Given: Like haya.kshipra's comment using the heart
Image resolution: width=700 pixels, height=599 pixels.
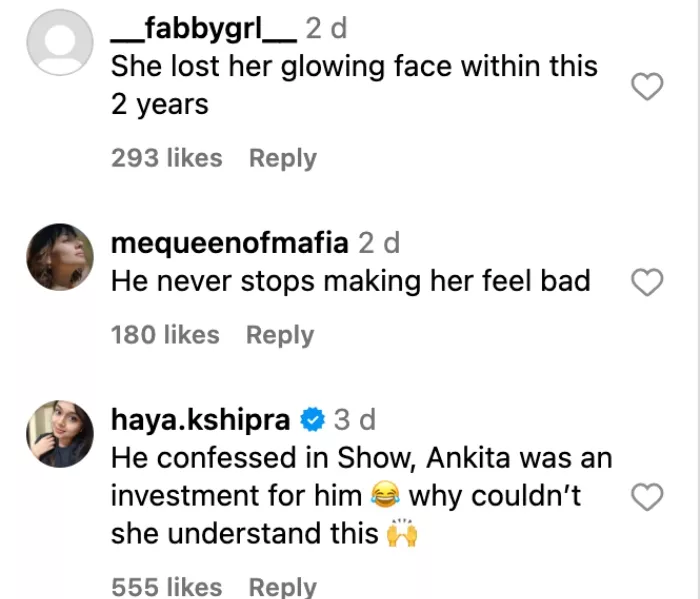Looking at the screenshot, I should [649, 496].
